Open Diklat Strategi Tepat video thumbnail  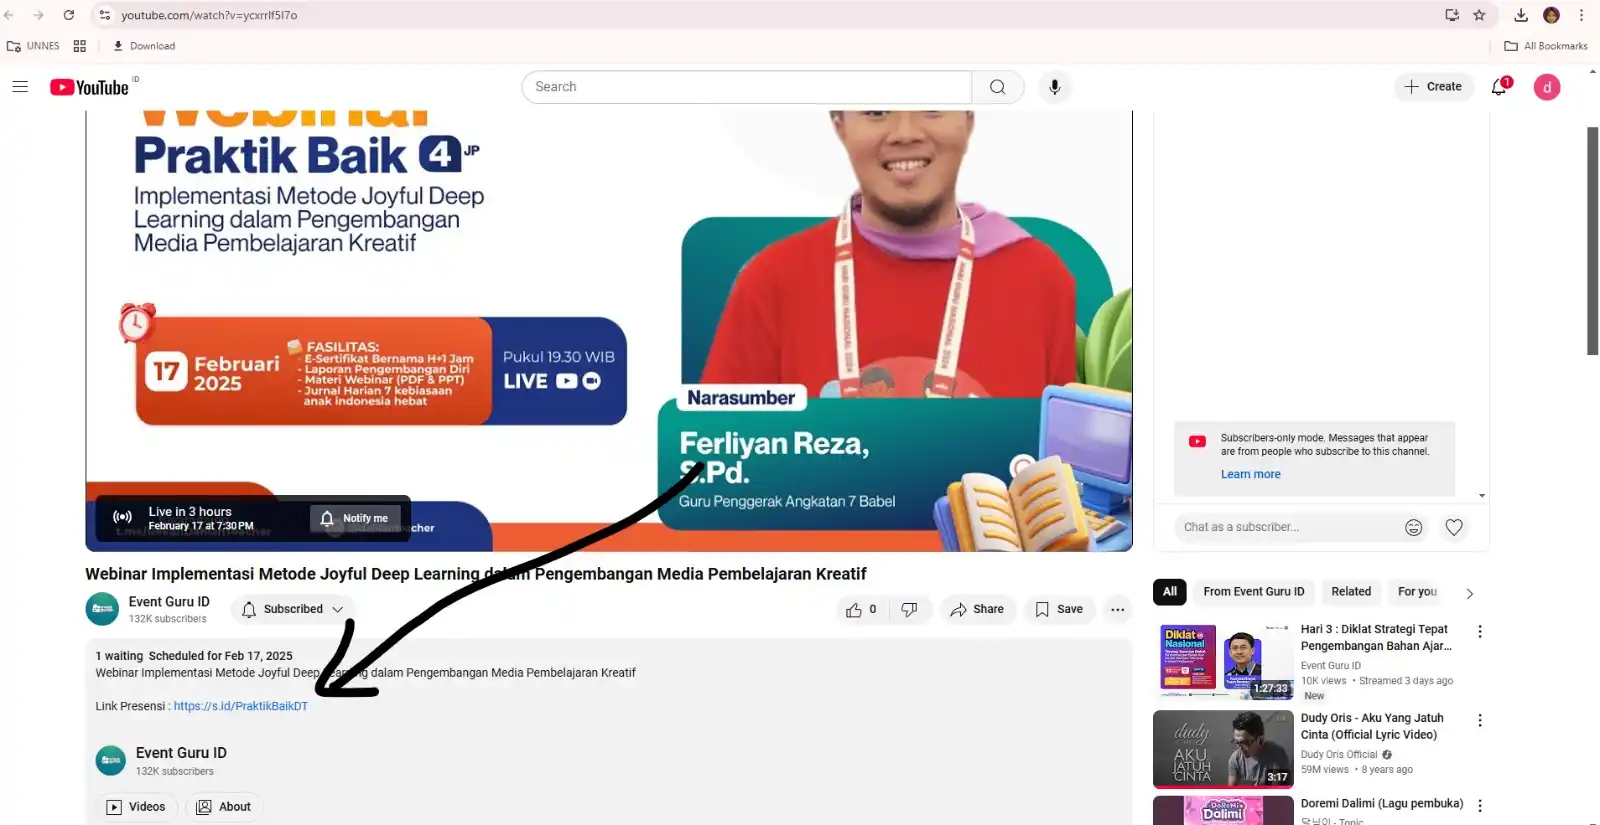pyautogui.click(x=1223, y=661)
